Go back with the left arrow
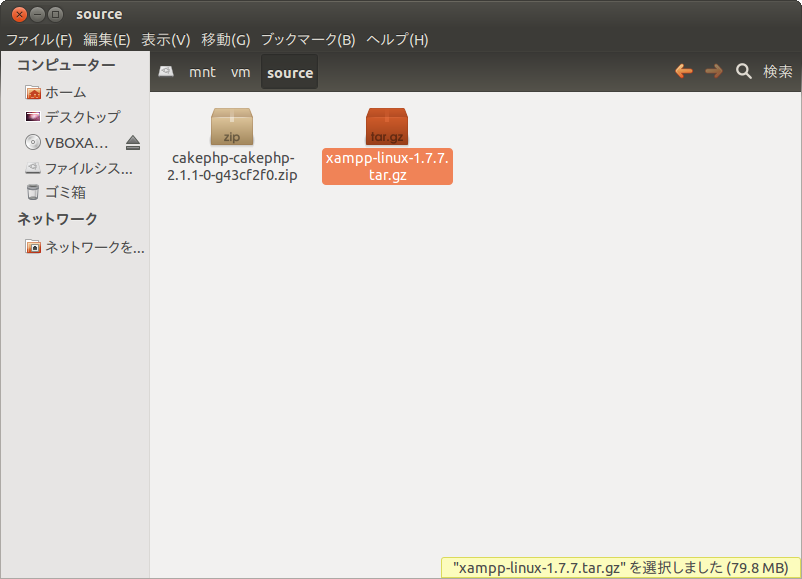802x579 pixels. pyautogui.click(x=684, y=71)
